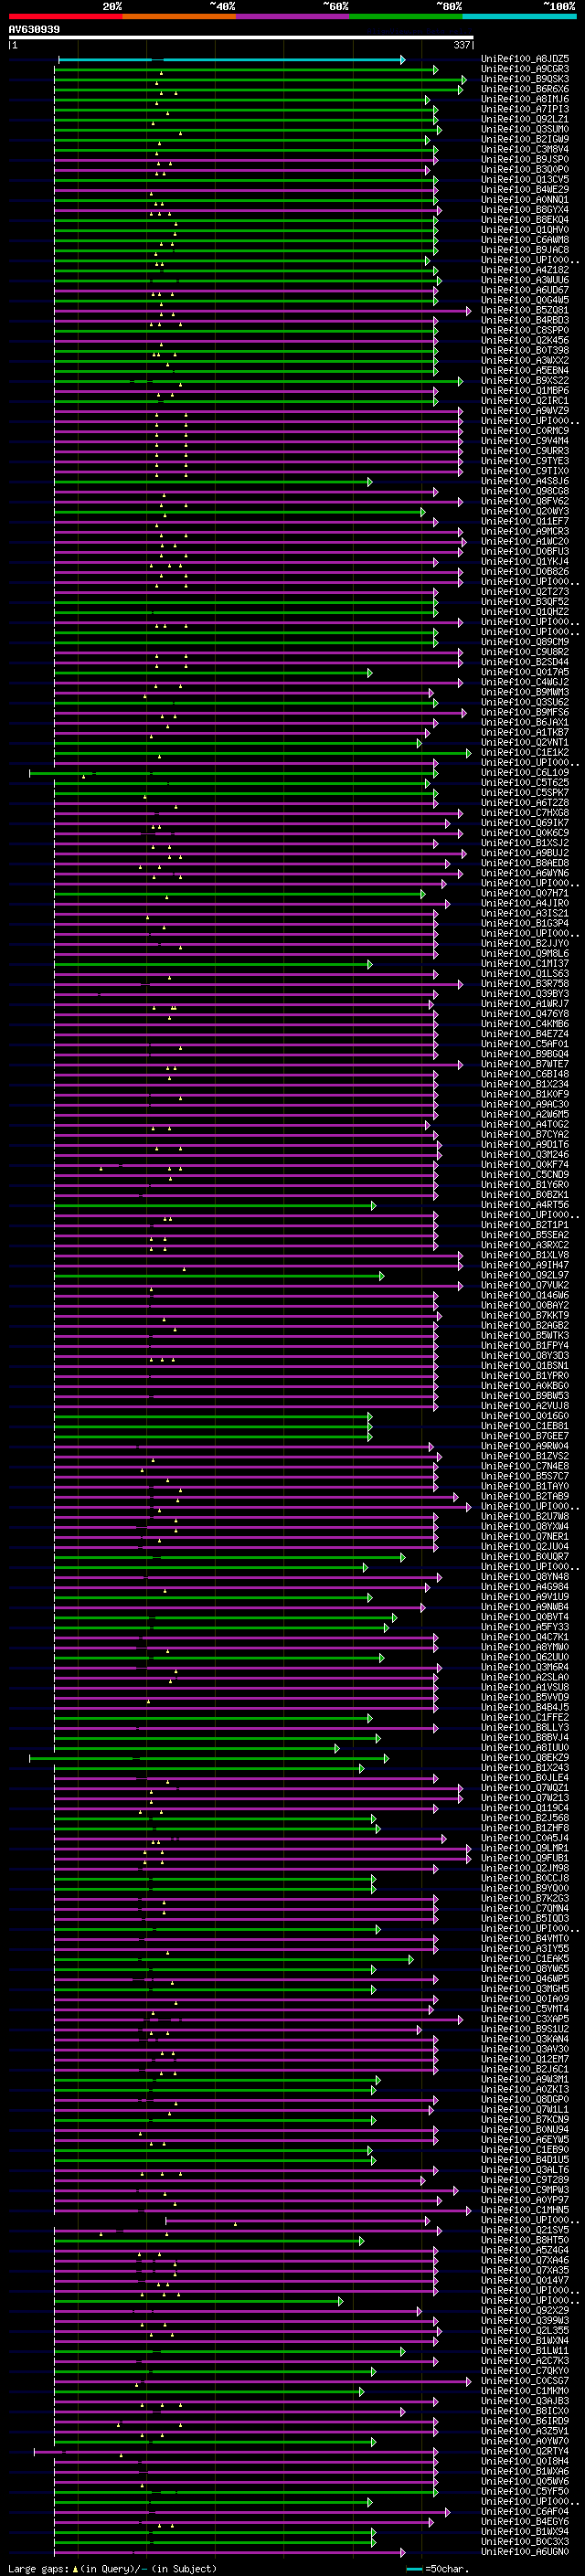Screen dimensions: 585x2576
Task: Click label UniRef100_A4Z182
Action: (x=525, y=271)
